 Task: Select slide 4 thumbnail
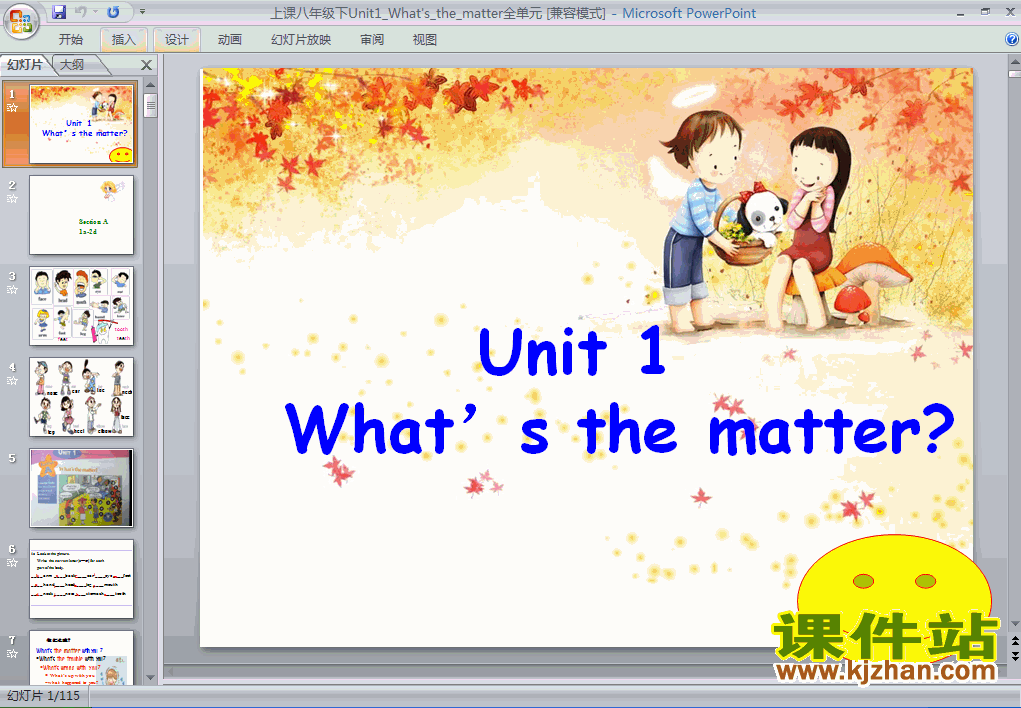click(81, 397)
